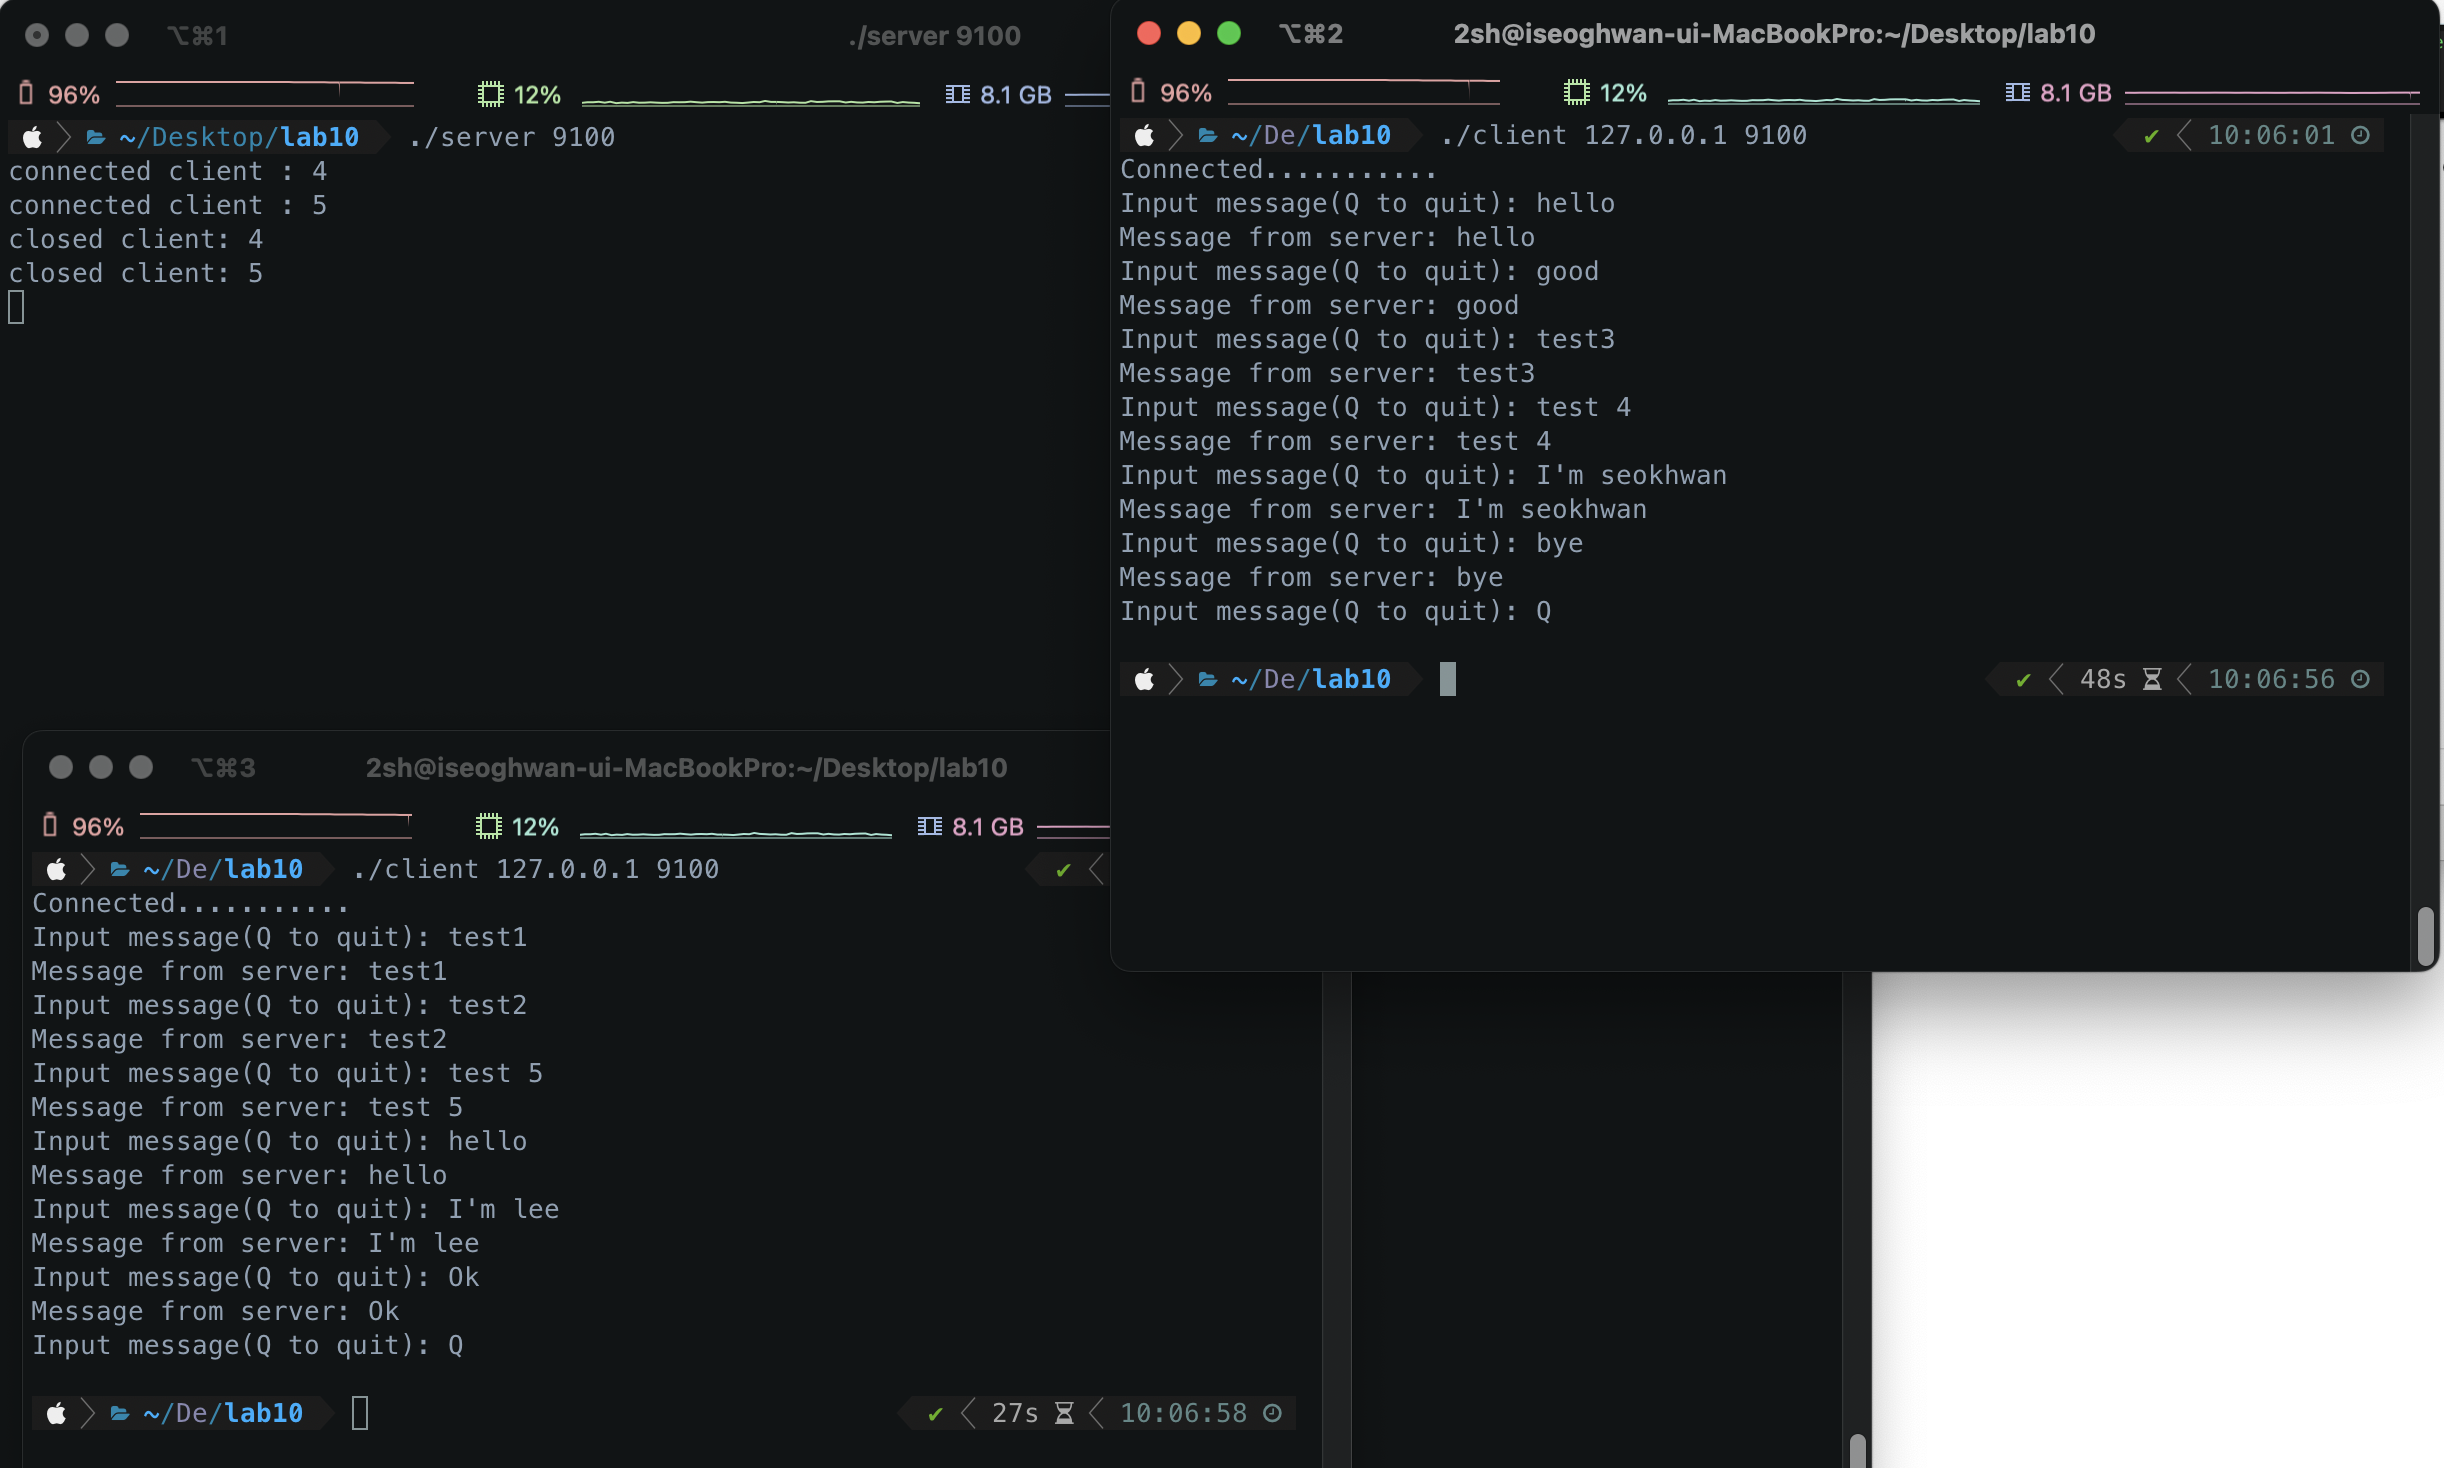This screenshot has height=1468, width=2444.
Task: Click the green checkmark next to 10:06:01
Action: [2151, 136]
